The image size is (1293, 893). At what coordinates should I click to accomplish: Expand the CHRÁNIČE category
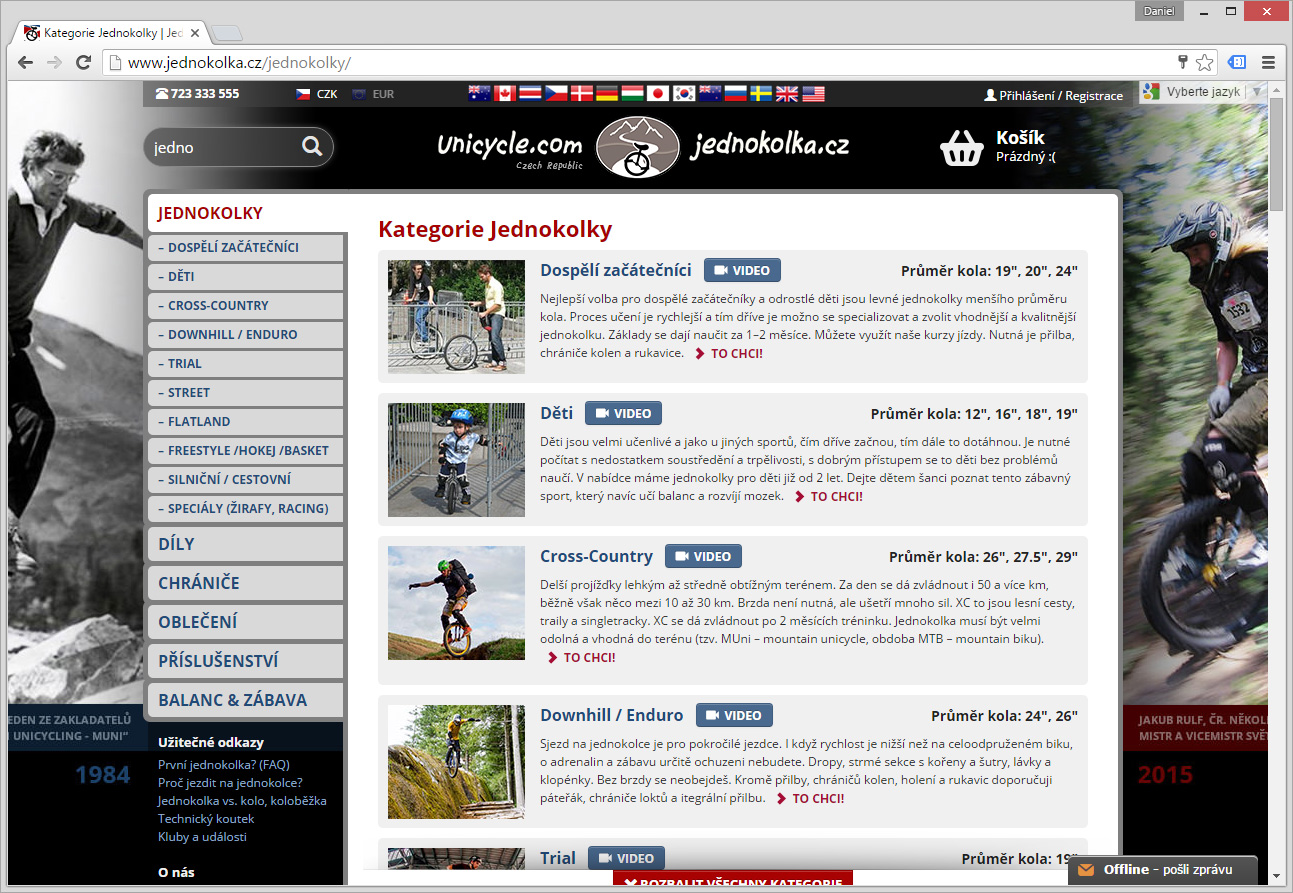tap(246, 583)
